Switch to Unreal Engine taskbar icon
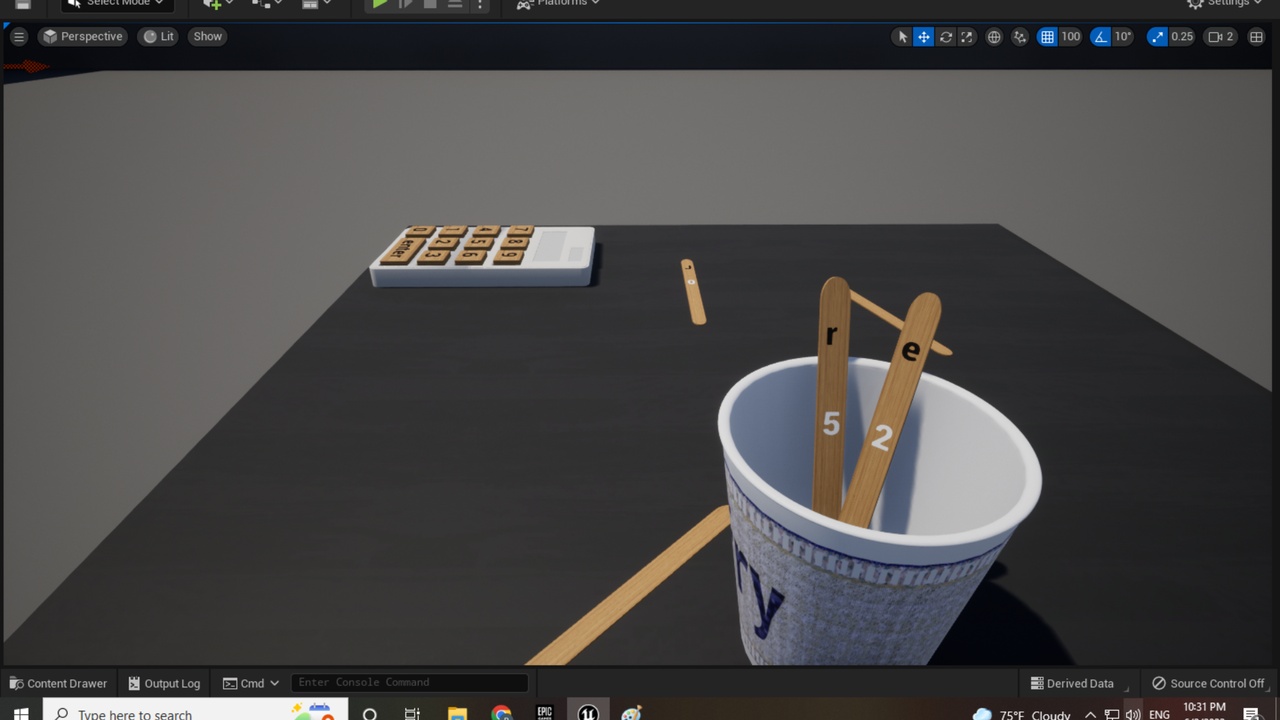 (x=588, y=713)
